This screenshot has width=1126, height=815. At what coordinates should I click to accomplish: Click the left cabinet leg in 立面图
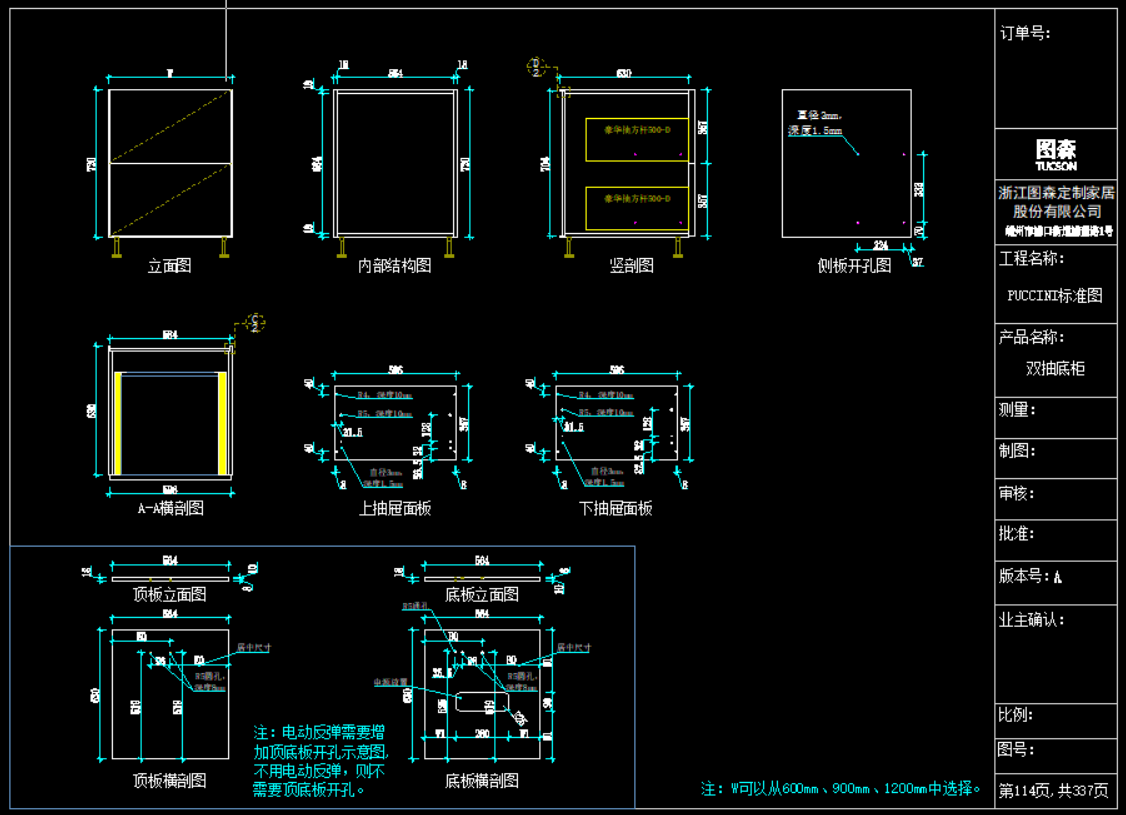(x=118, y=247)
